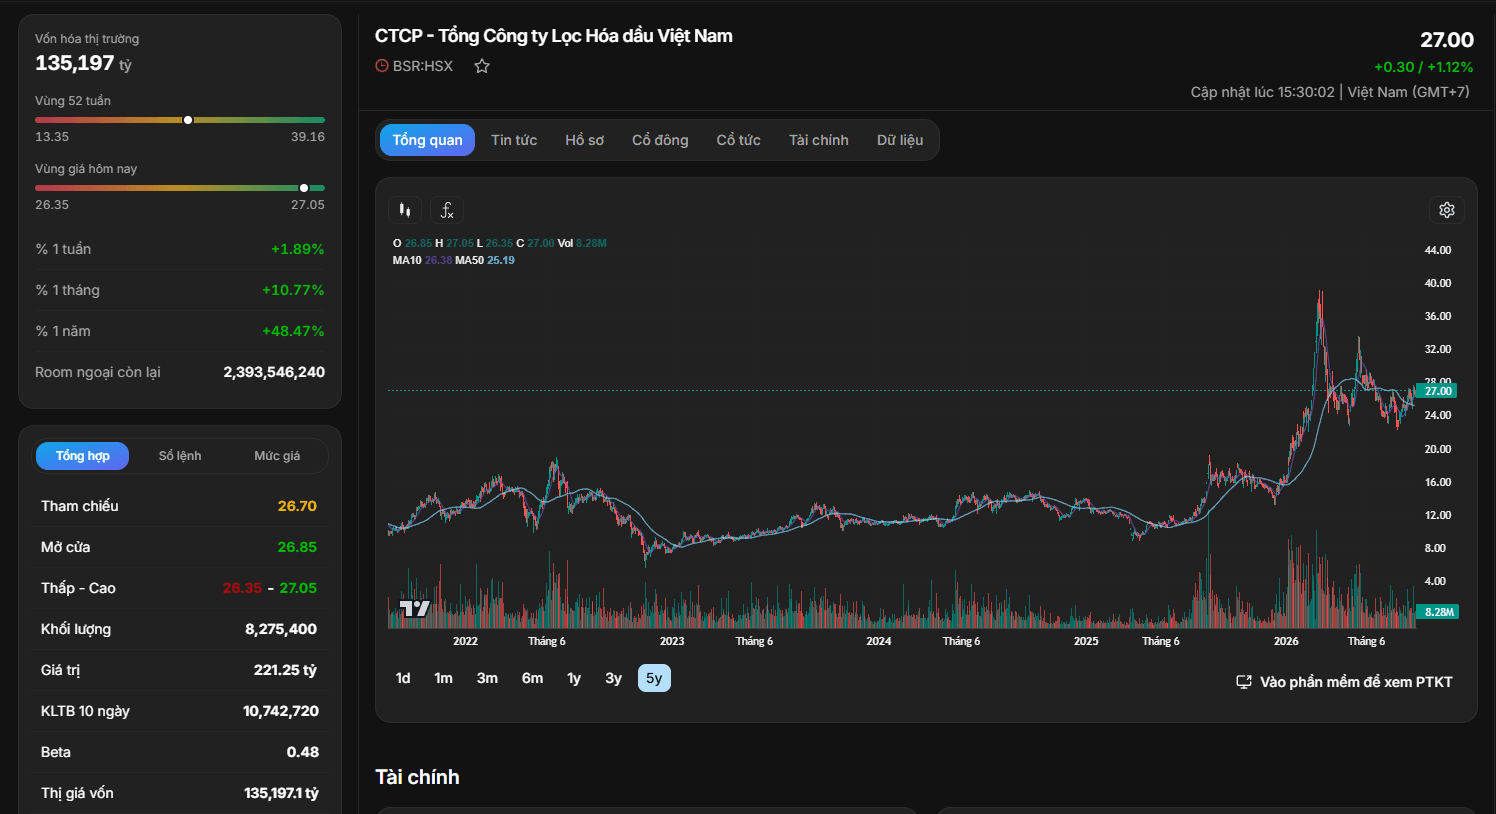The image size is (1496, 814).
Task: Click the Giá trị value 221.25 tỷ
Action: [x=285, y=670]
